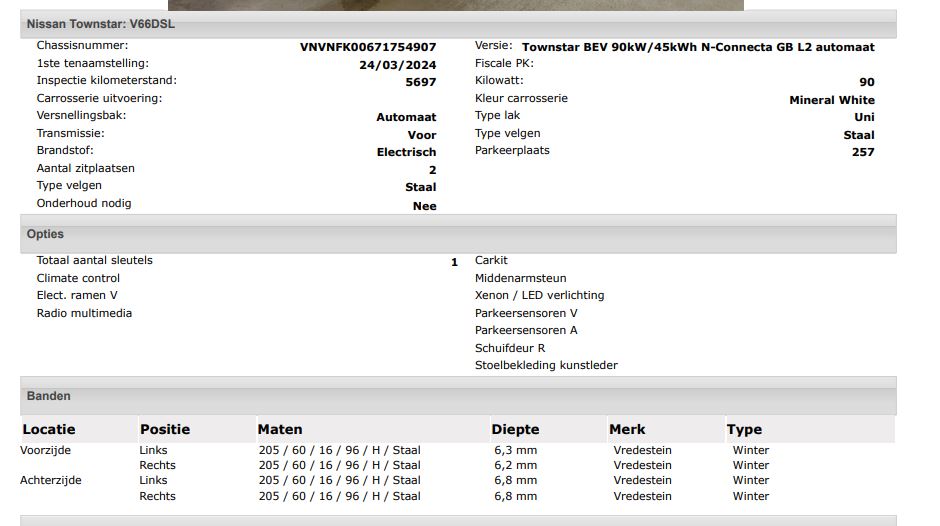Click the Diepte column header
The image size is (940, 526).
point(515,429)
